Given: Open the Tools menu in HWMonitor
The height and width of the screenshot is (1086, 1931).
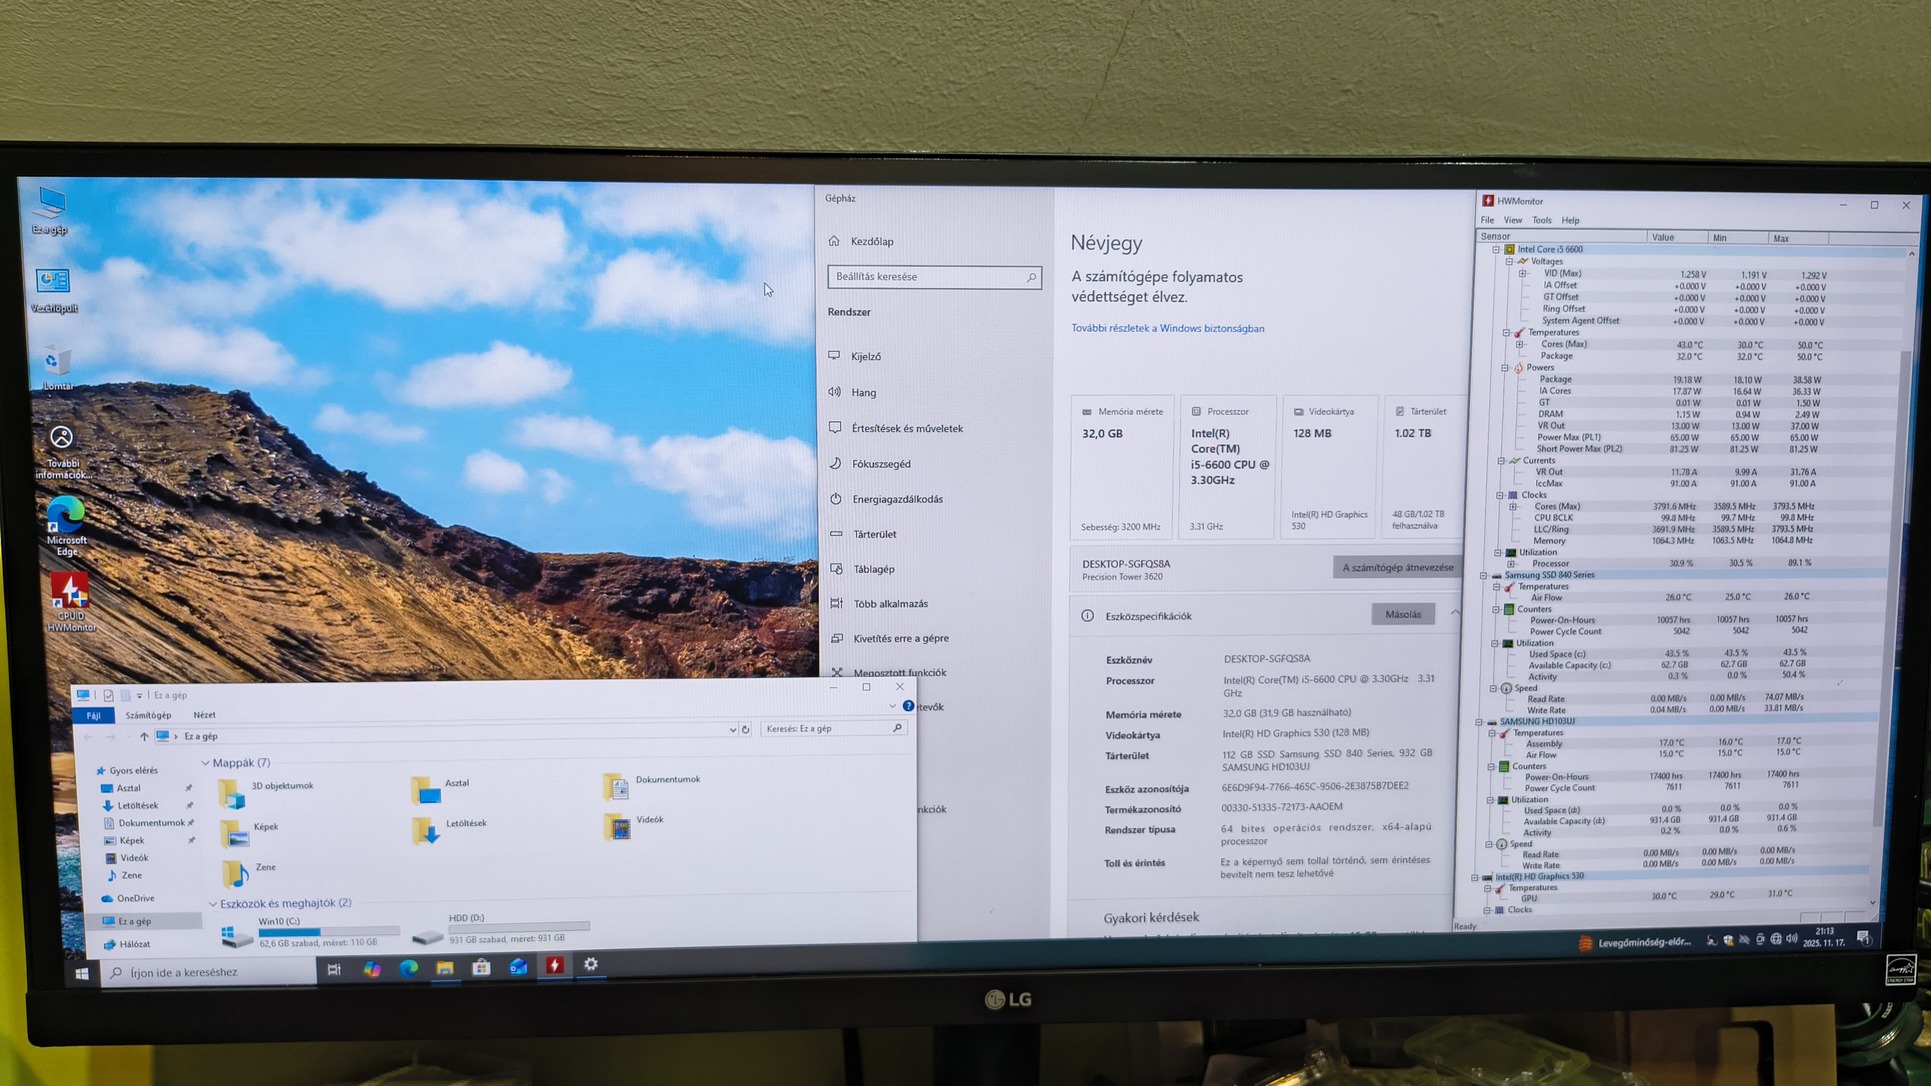Looking at the screenshot, I should click(x=1541, y=220).
